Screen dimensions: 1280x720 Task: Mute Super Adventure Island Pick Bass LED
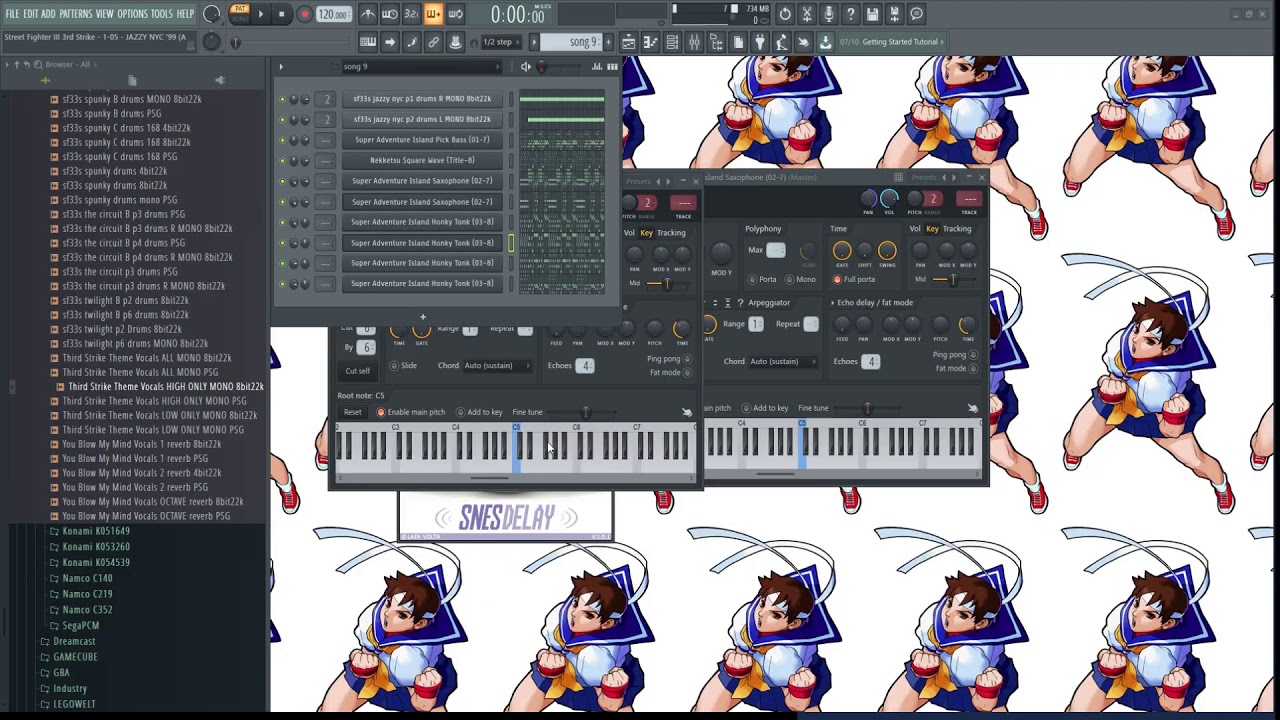pos(282,140)
